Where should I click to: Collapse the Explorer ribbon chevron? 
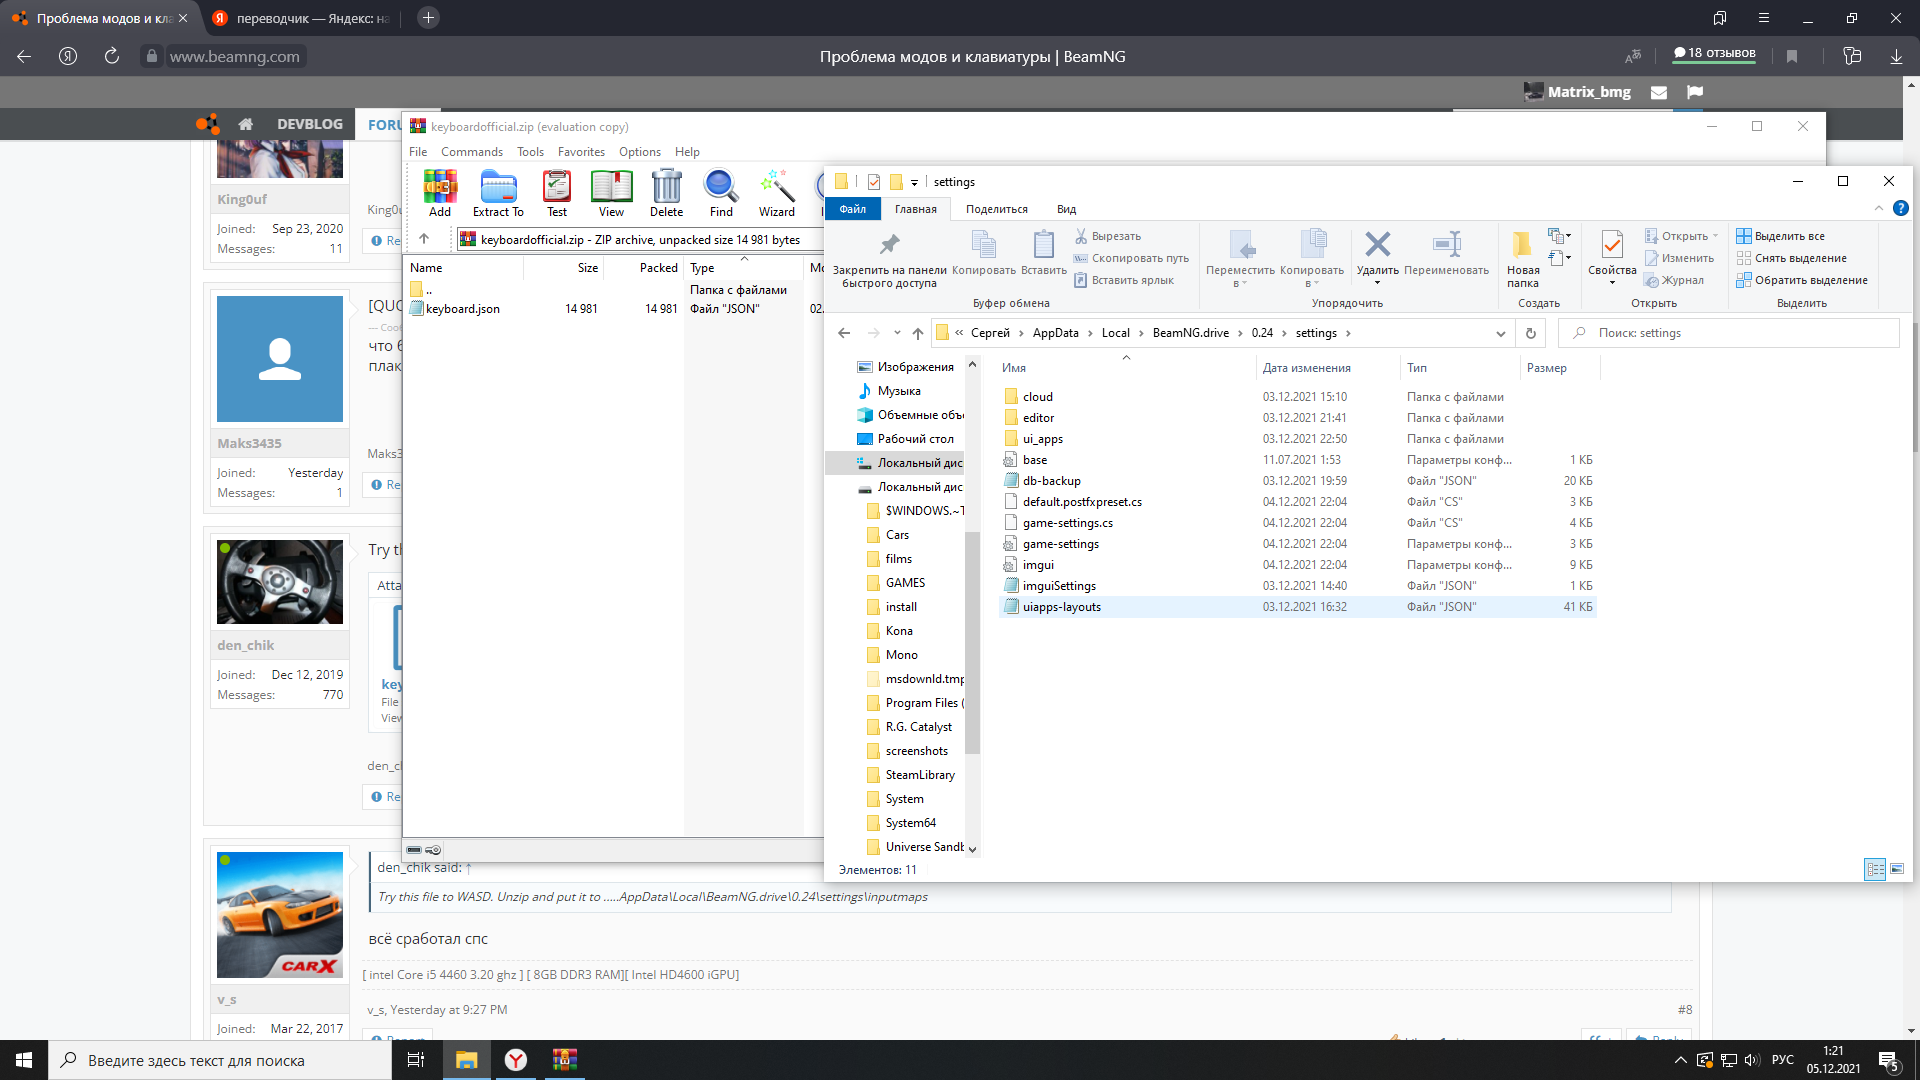(1879, 208)
